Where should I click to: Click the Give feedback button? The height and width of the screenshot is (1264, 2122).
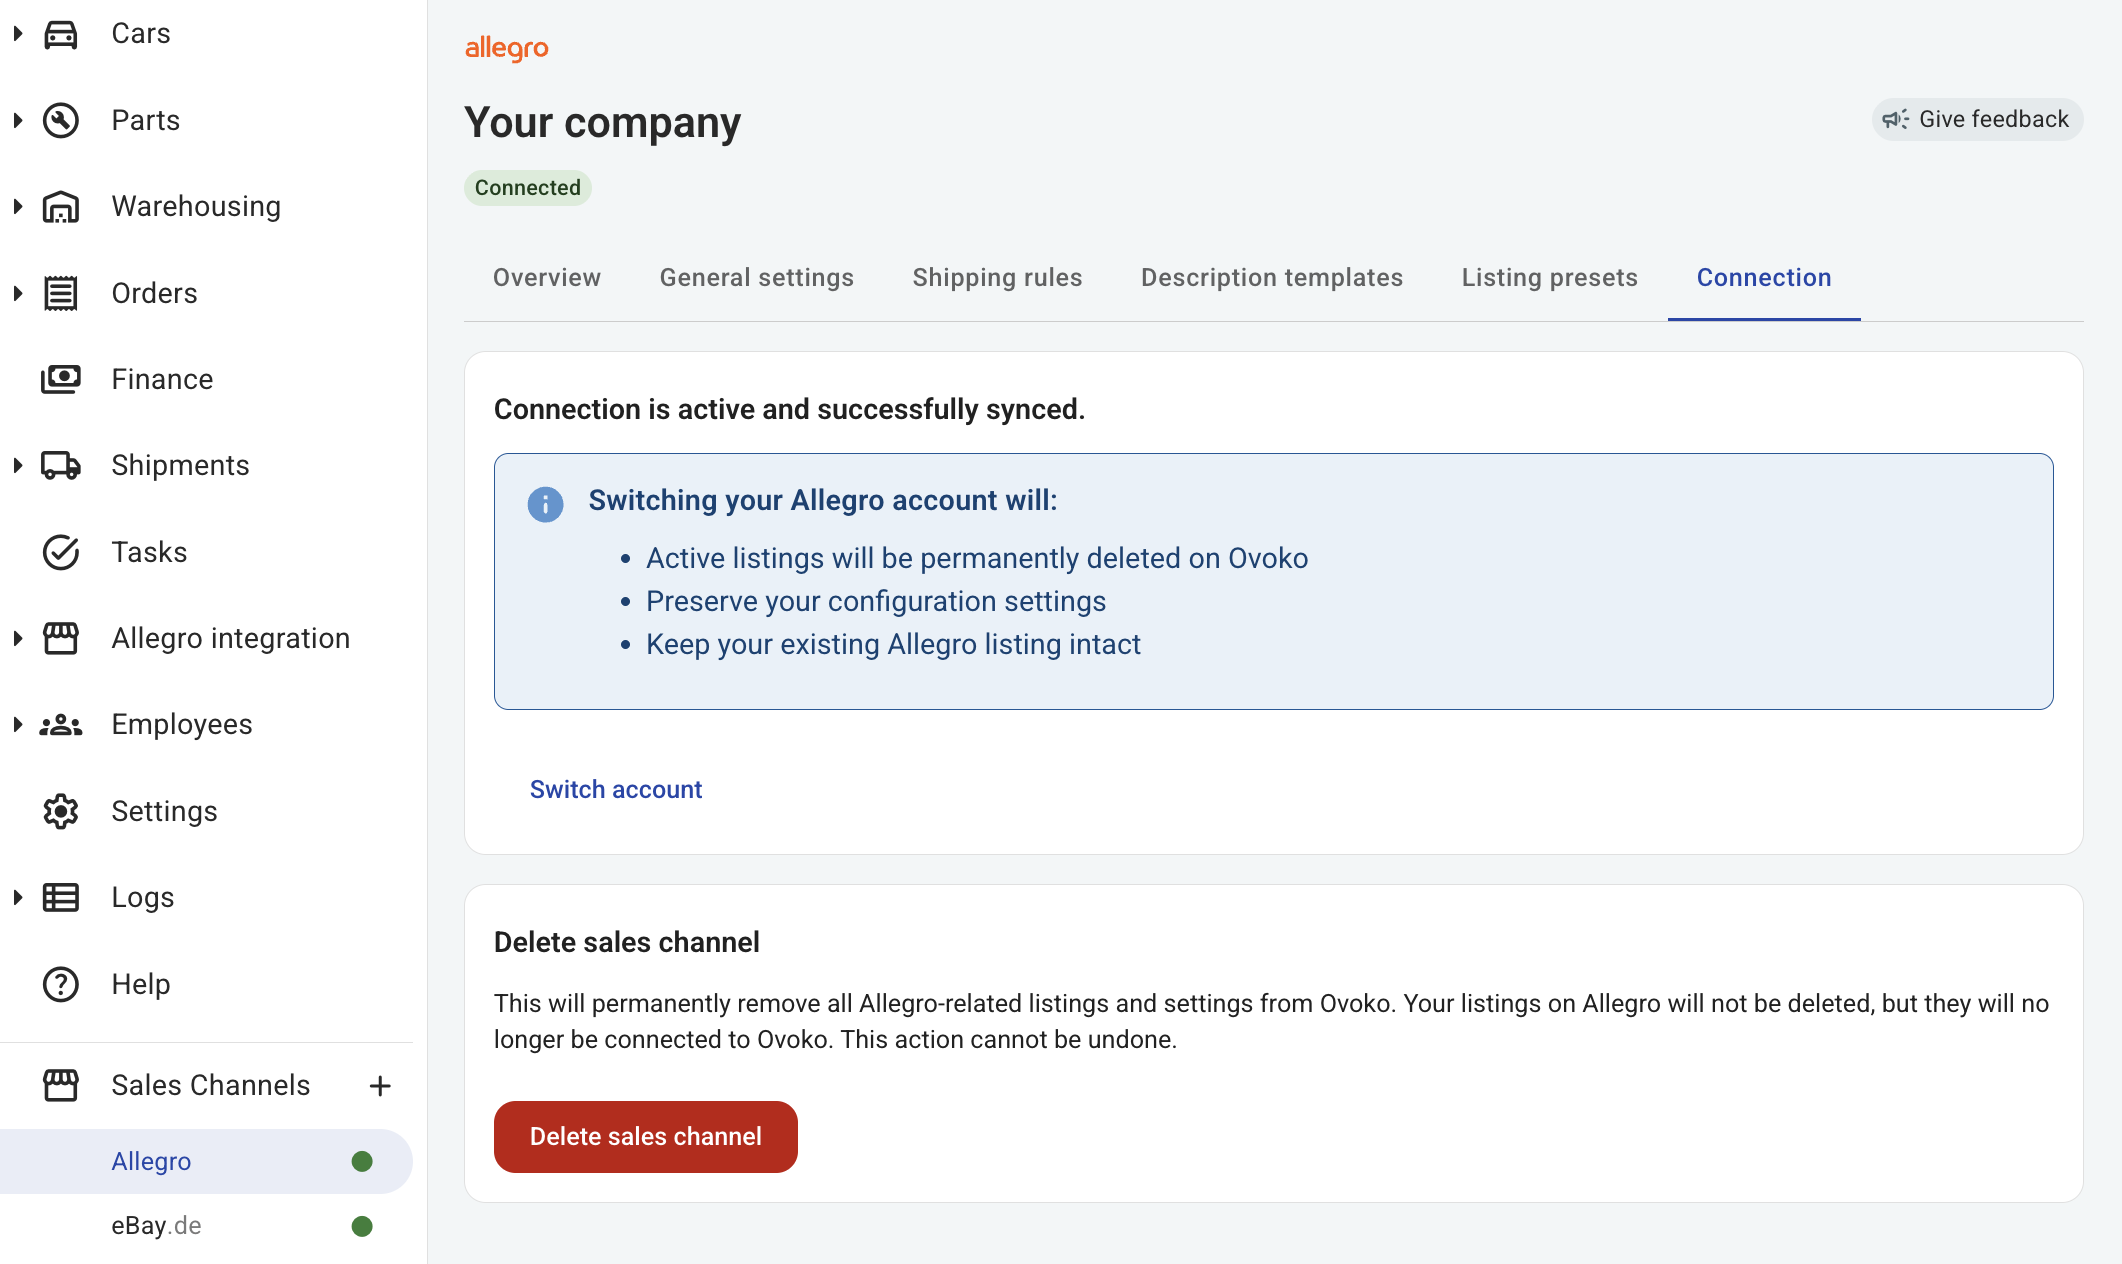(1978, 120)
